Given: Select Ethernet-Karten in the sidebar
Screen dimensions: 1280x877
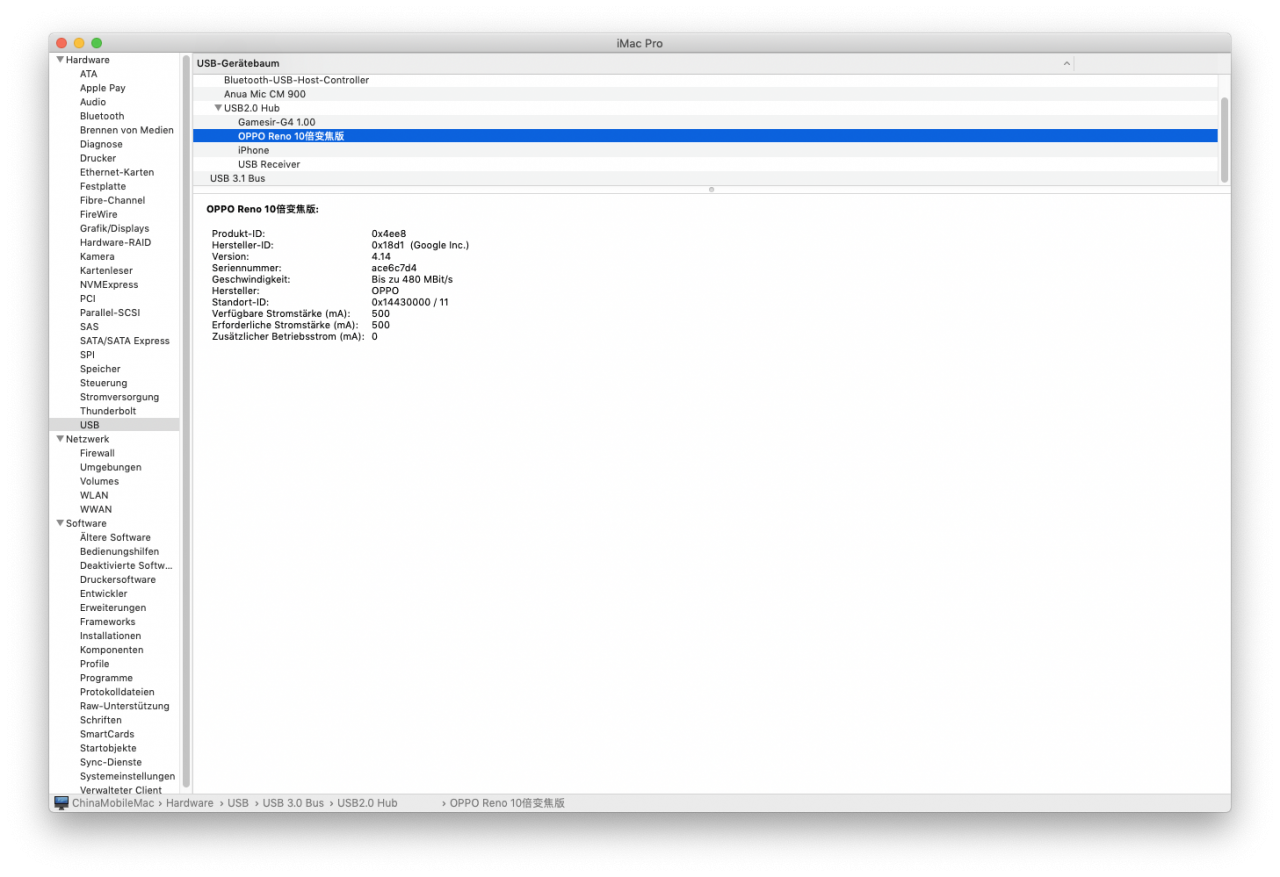Looking at the screenshot, I should (117, 172).
